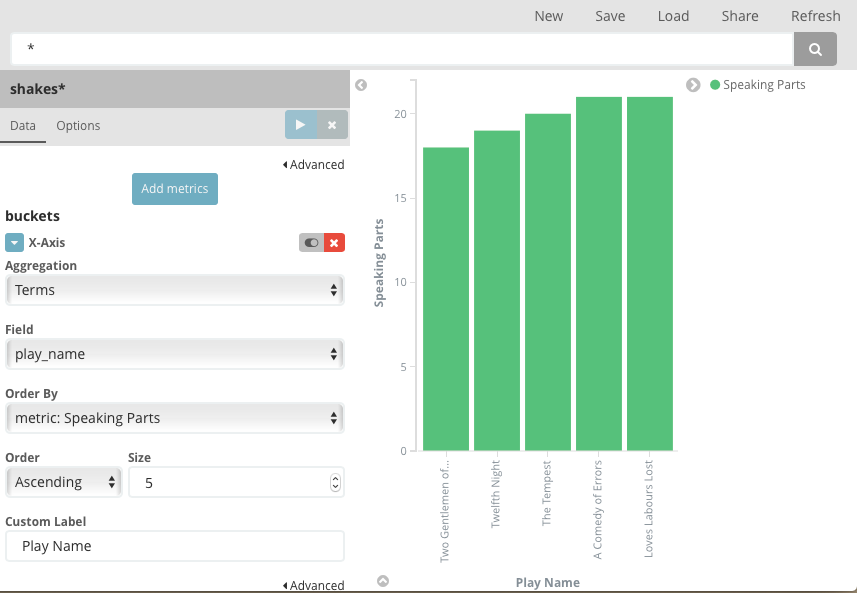Click Refresh in the top bar
857x593 pixels.
(x=815, y=16)
